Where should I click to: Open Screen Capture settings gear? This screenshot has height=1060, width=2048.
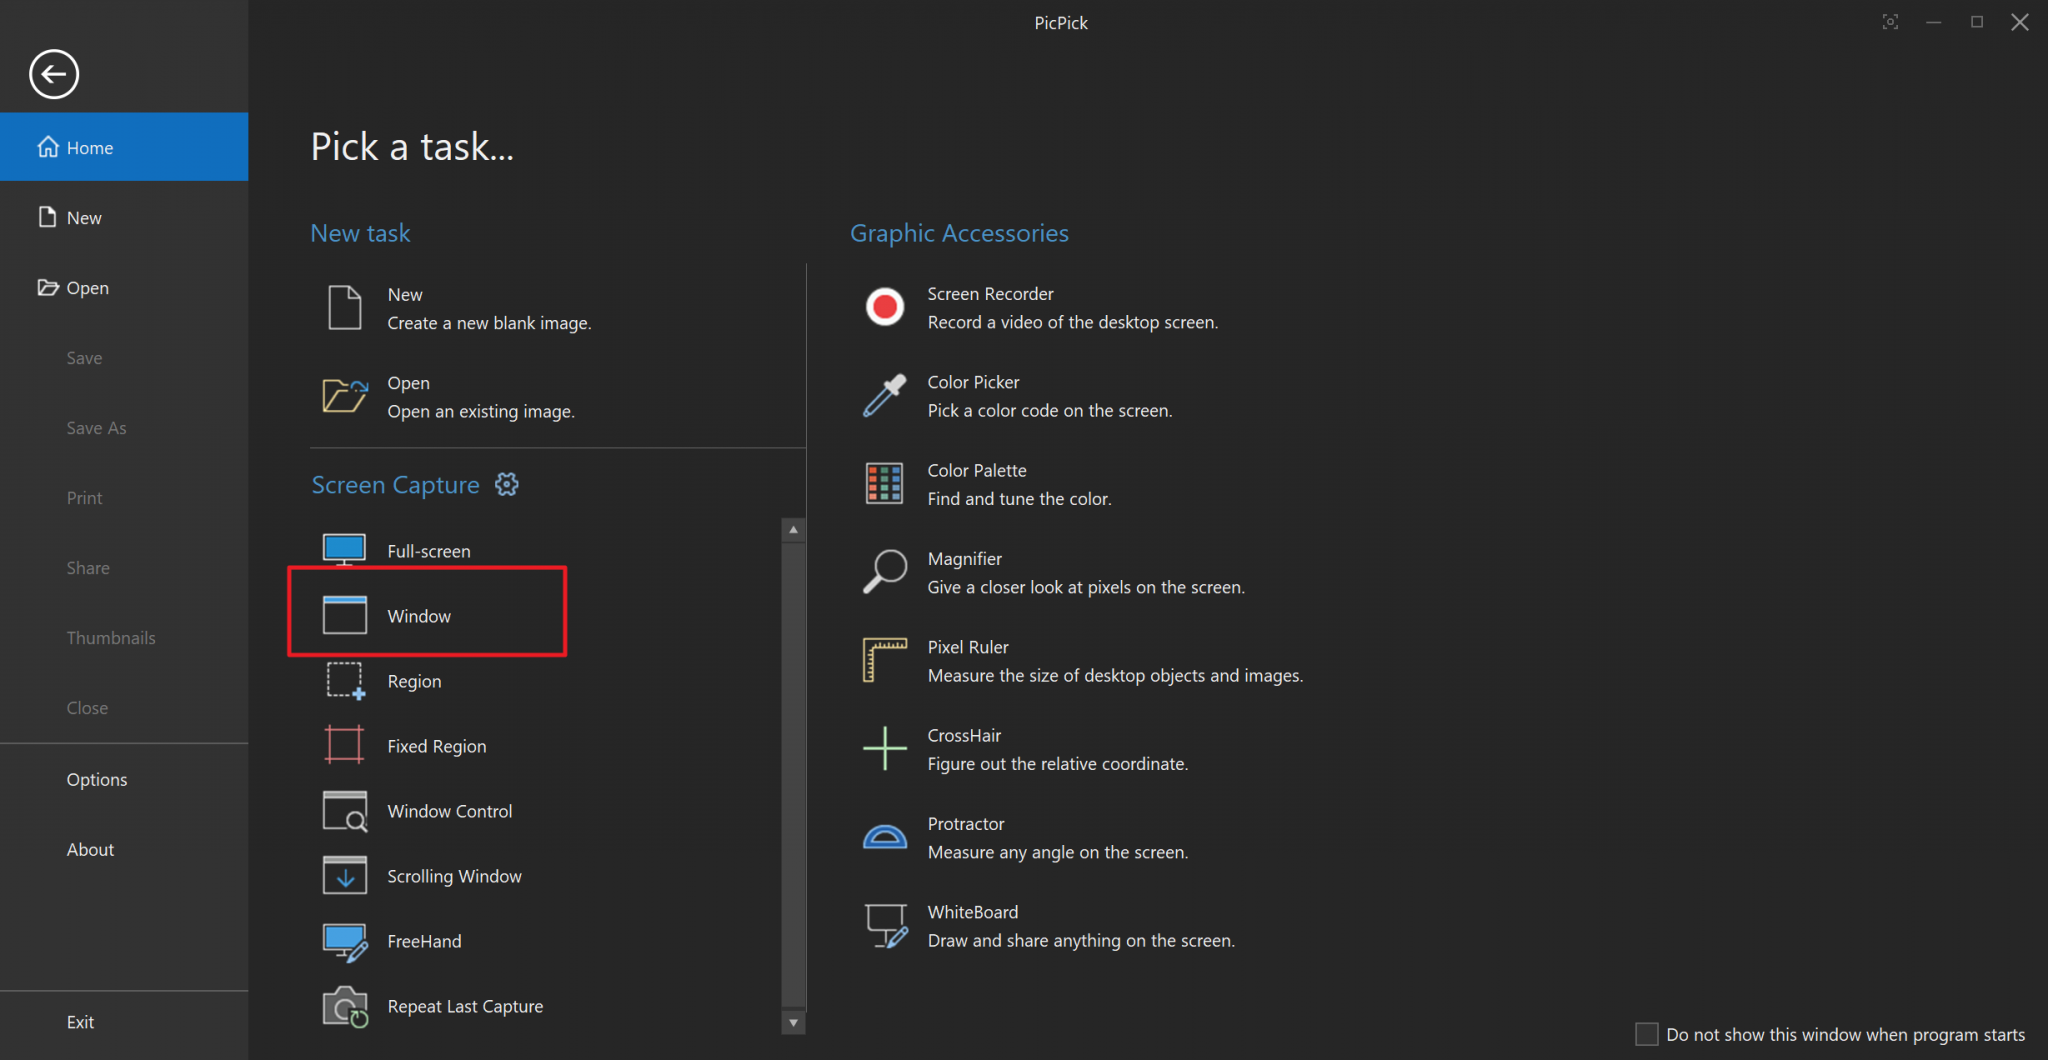click(507, 484)
